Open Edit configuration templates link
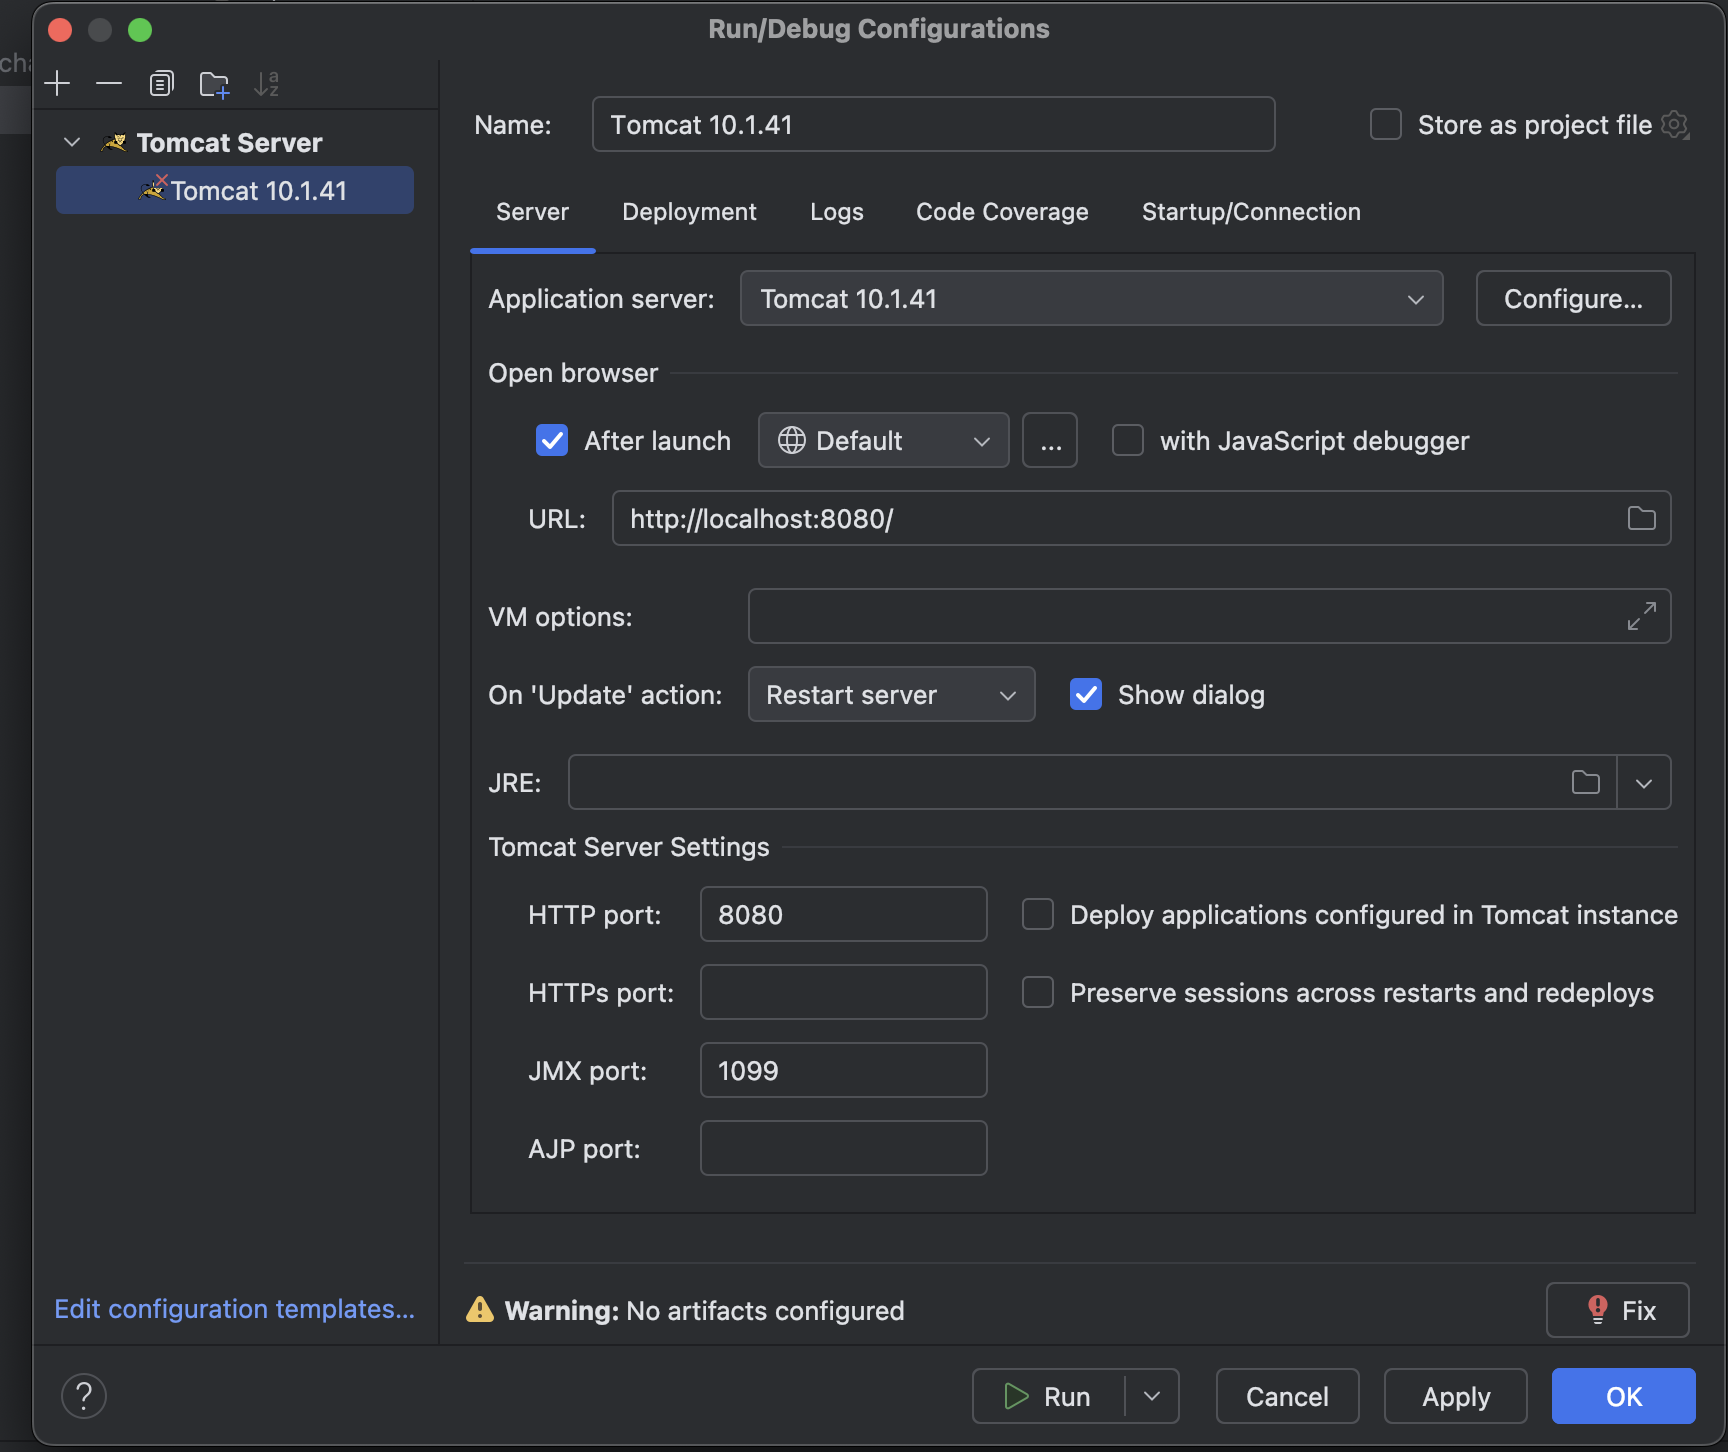 click(x=234, y=1309)
